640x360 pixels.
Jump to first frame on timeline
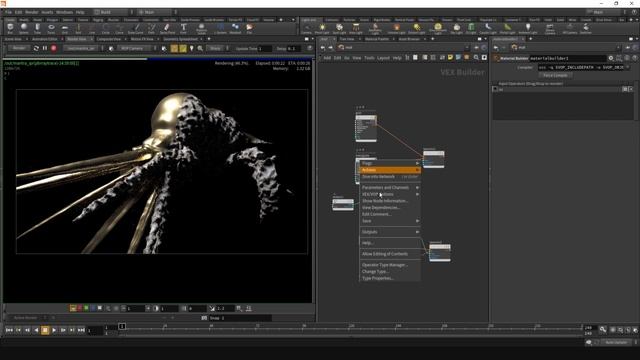point(9,330)
